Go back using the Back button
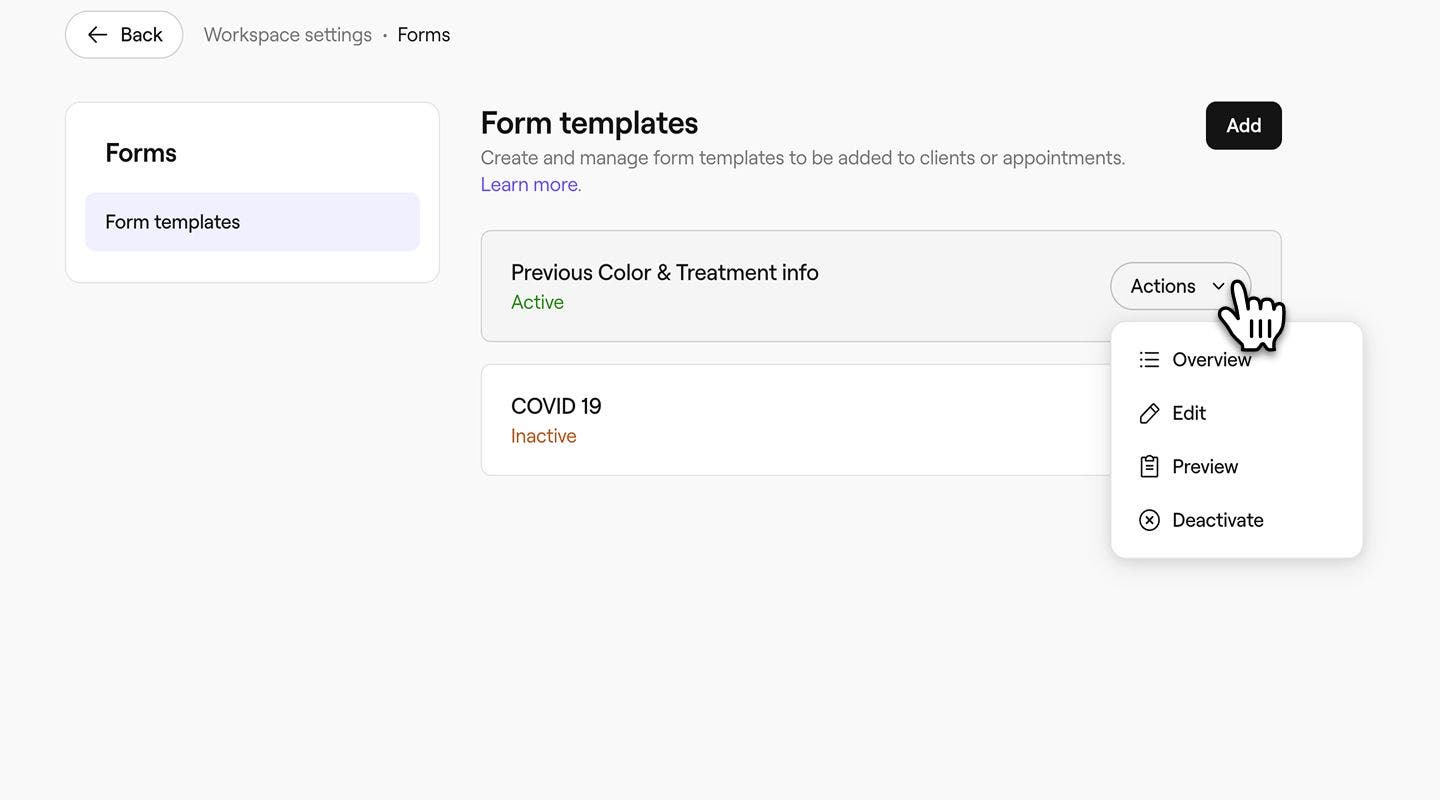 (x=124, y=35)
